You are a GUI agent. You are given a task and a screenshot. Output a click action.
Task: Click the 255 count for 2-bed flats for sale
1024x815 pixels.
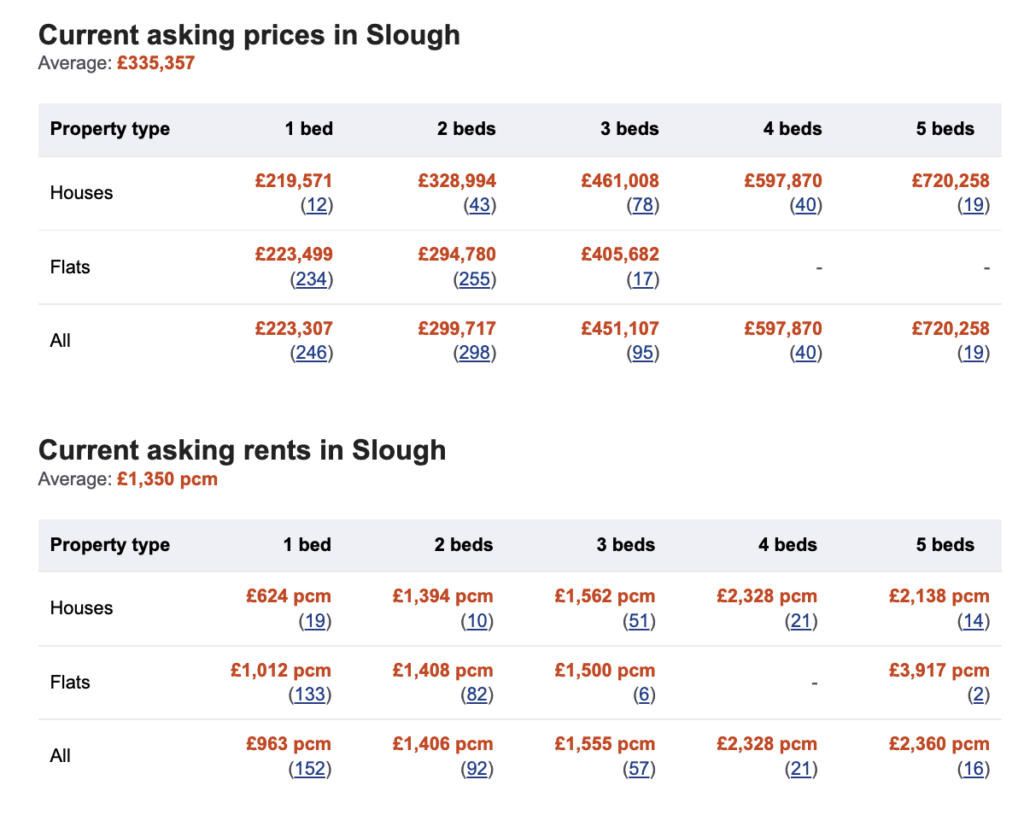click(x=474, y=279)
